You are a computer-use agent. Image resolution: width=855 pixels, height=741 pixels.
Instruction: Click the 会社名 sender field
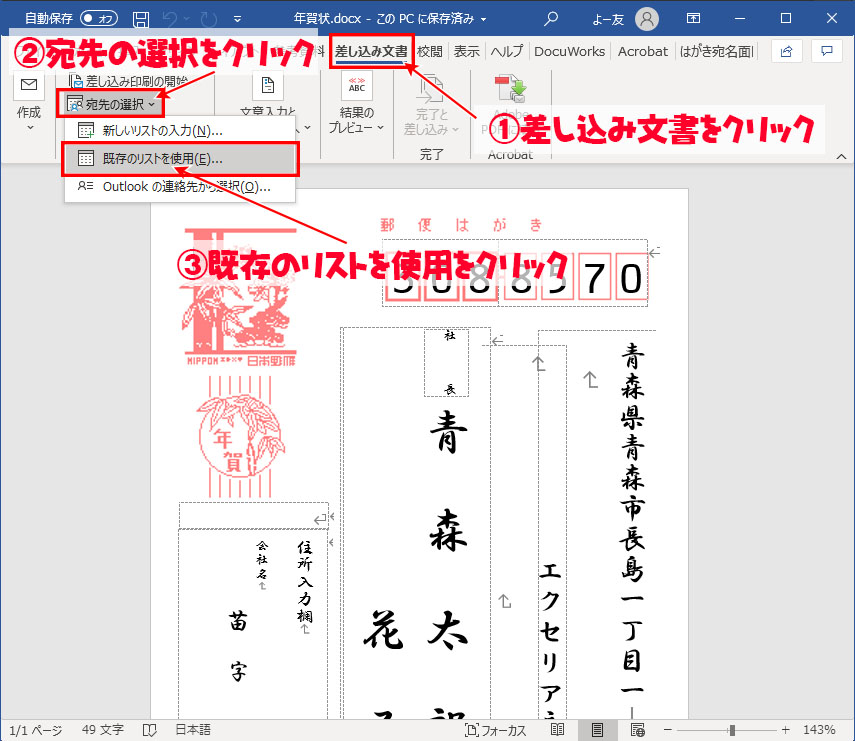pos(262,560)
